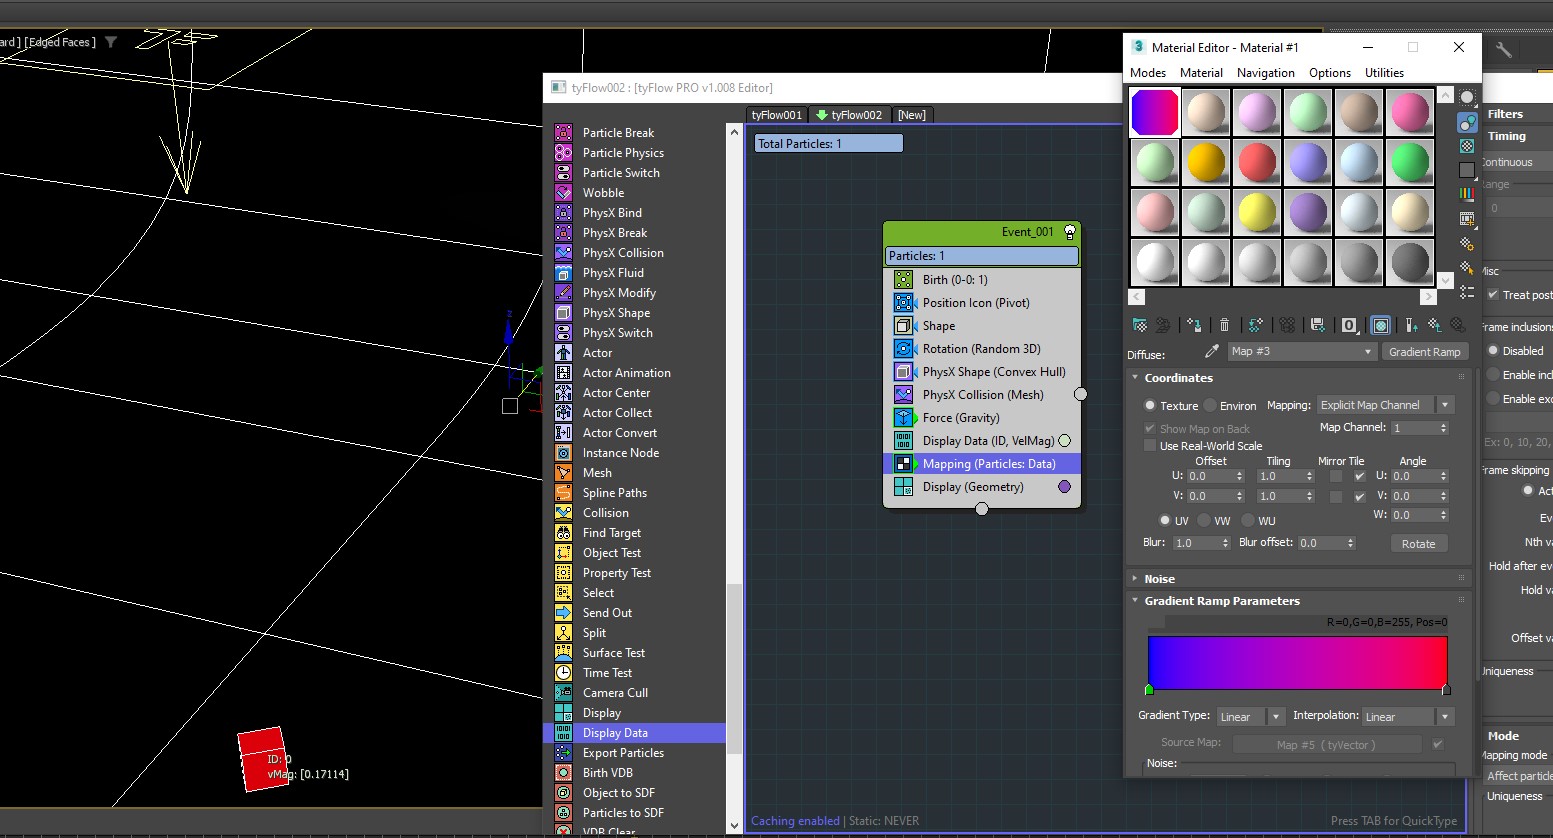This screenshot has height=838, width=1553.
Task: Click the operator list scrollbar down arrow
Action: [x=734, y=826]
